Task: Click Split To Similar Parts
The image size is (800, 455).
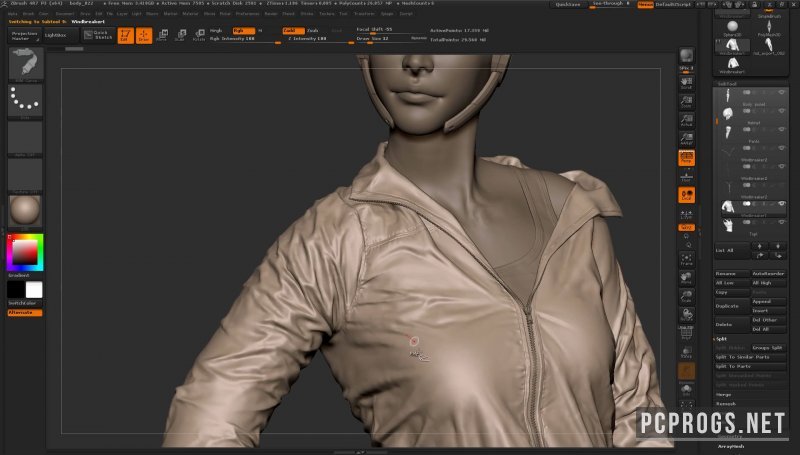Action: coord(750,357)
